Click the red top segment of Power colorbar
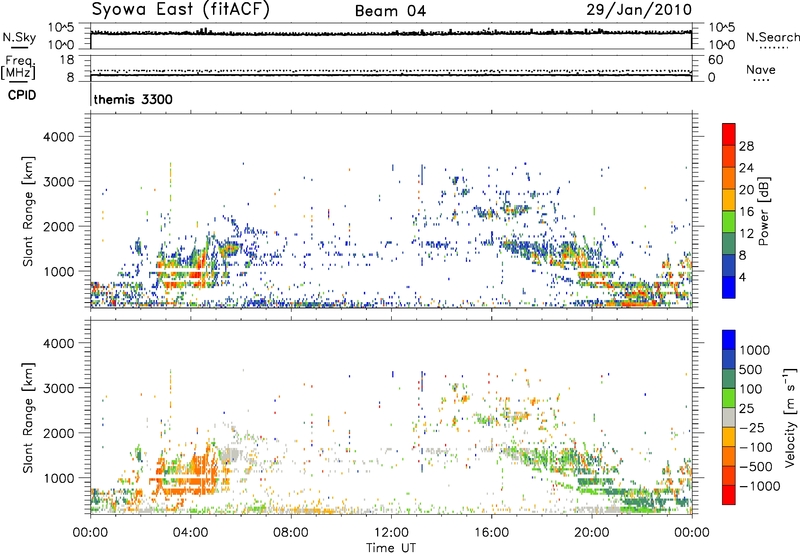800x554 pixels. pos(729,134)
